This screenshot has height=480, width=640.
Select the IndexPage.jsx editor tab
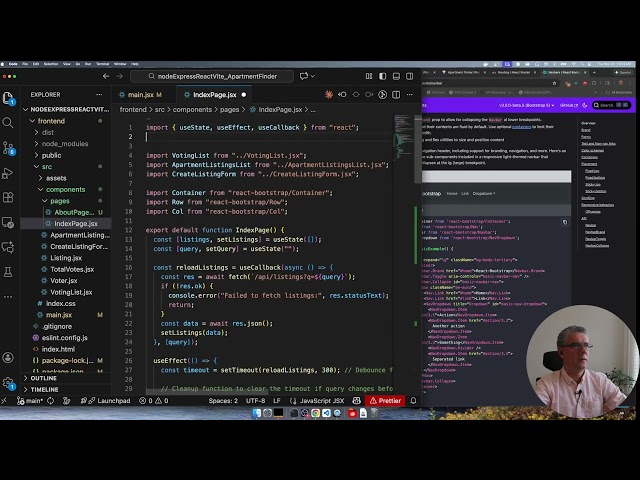(214, 95)
